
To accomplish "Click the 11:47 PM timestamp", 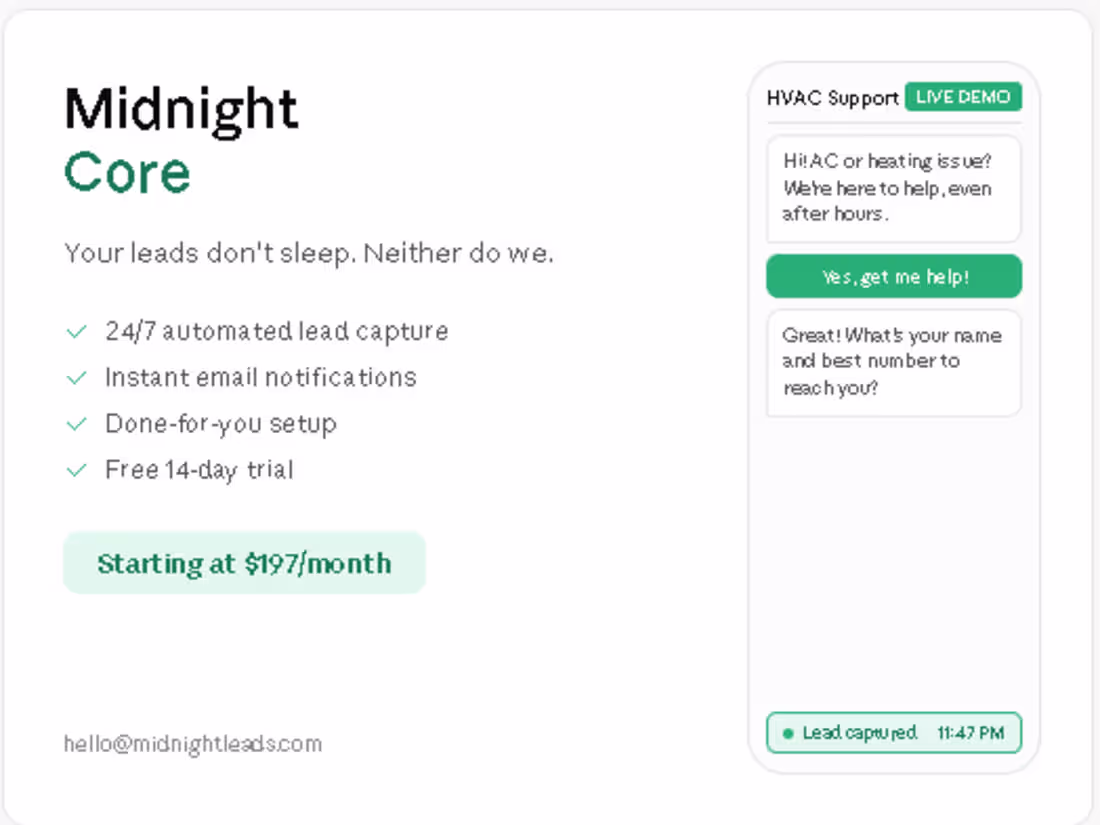I will click(x=970, y=733).
